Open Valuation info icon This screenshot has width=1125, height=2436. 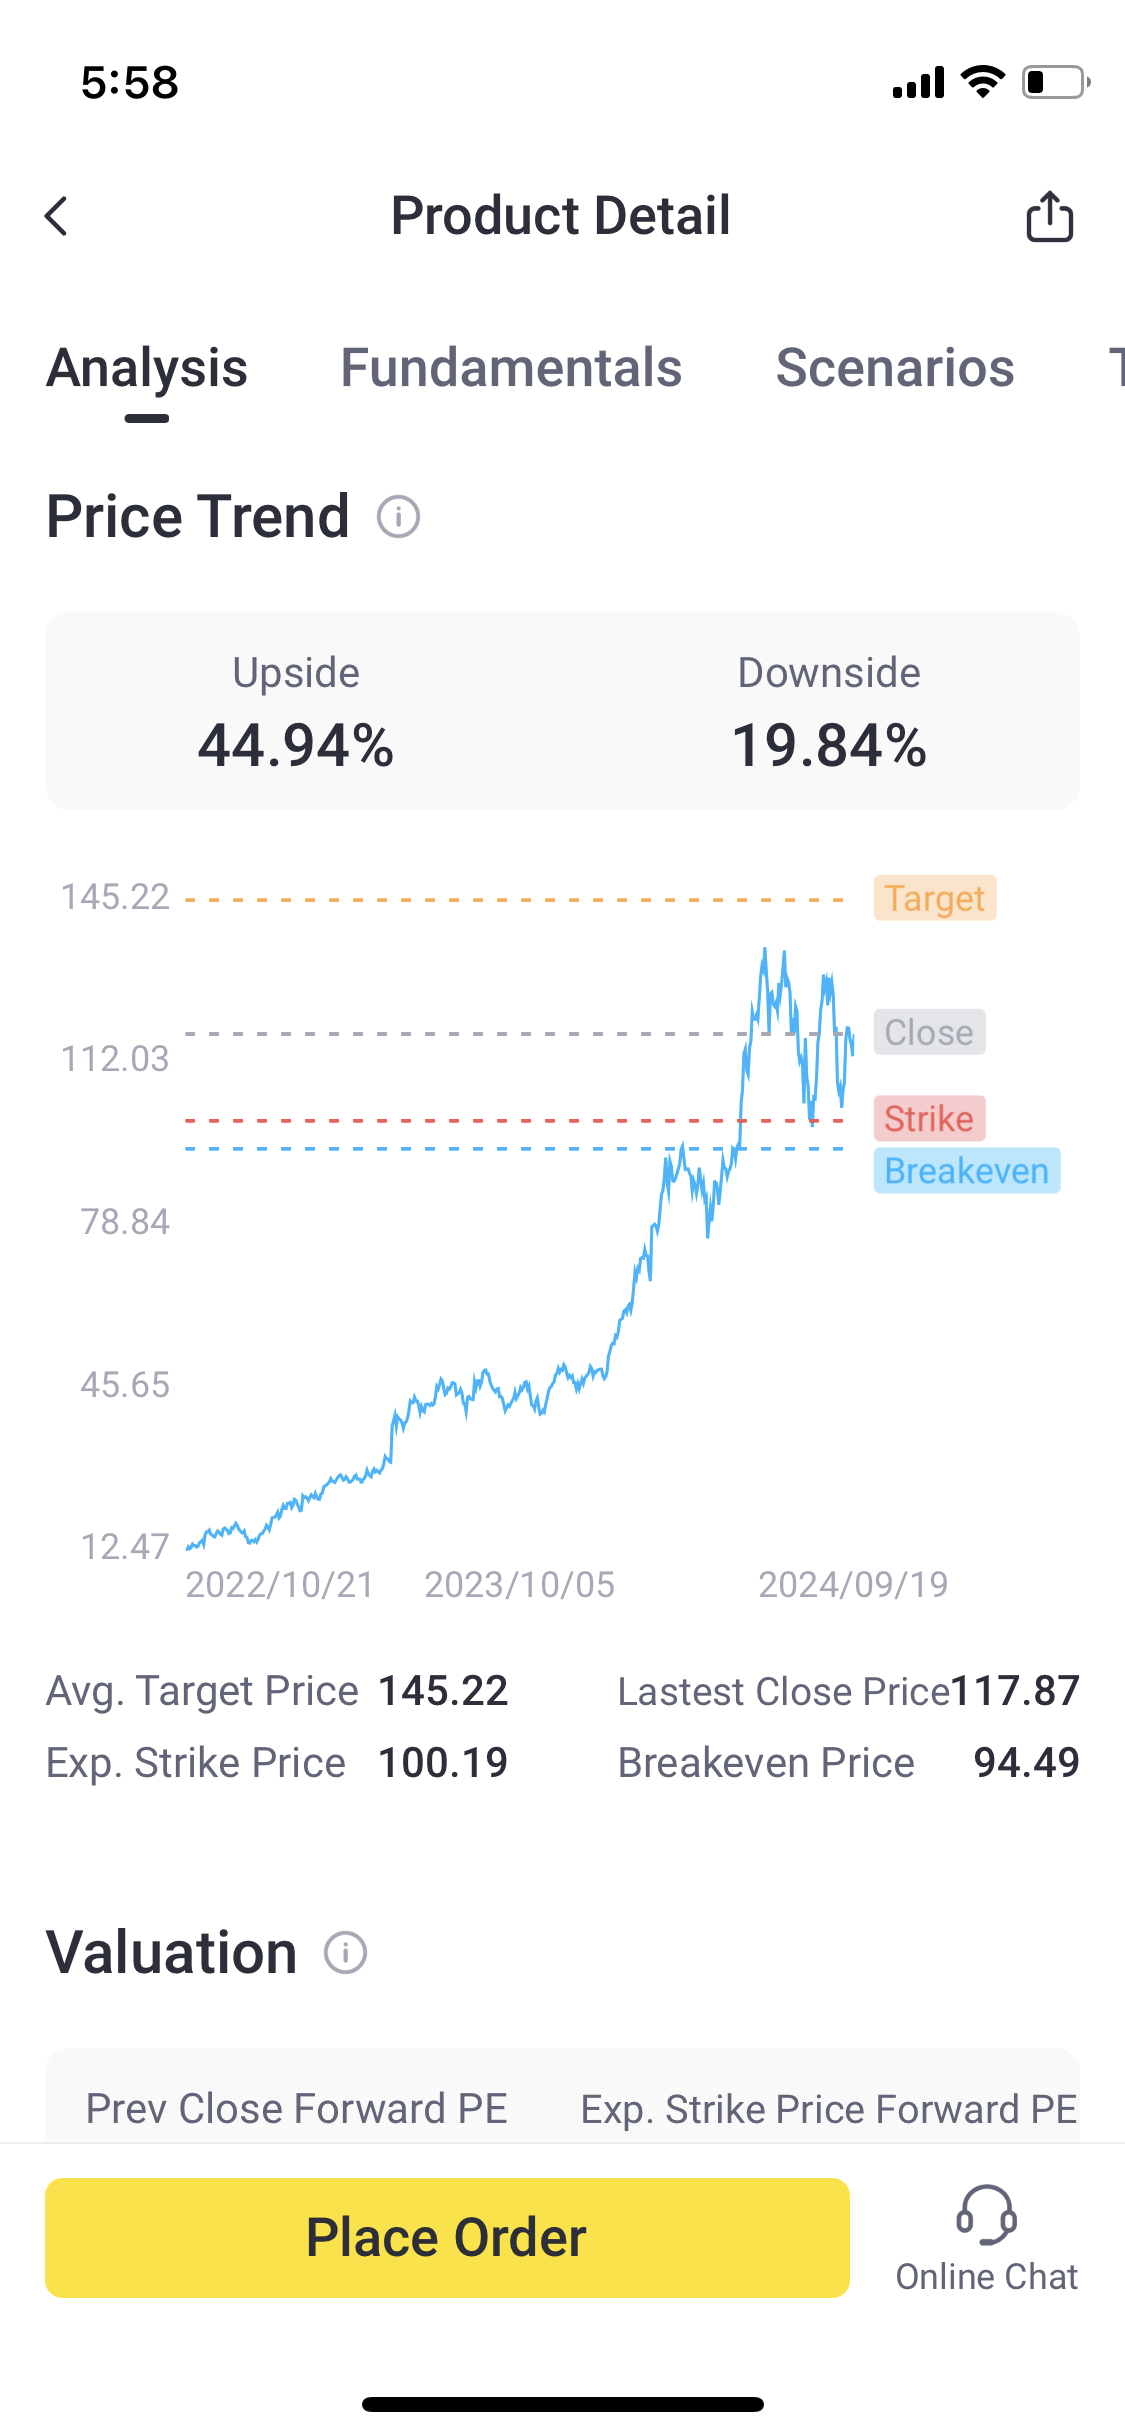tap(346, 1953)
